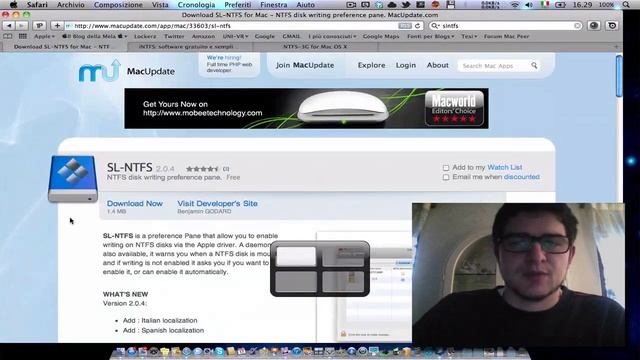This screenshot has height=360, width=640.
Task: Click the About navigation link
Action: coord(438,65)
